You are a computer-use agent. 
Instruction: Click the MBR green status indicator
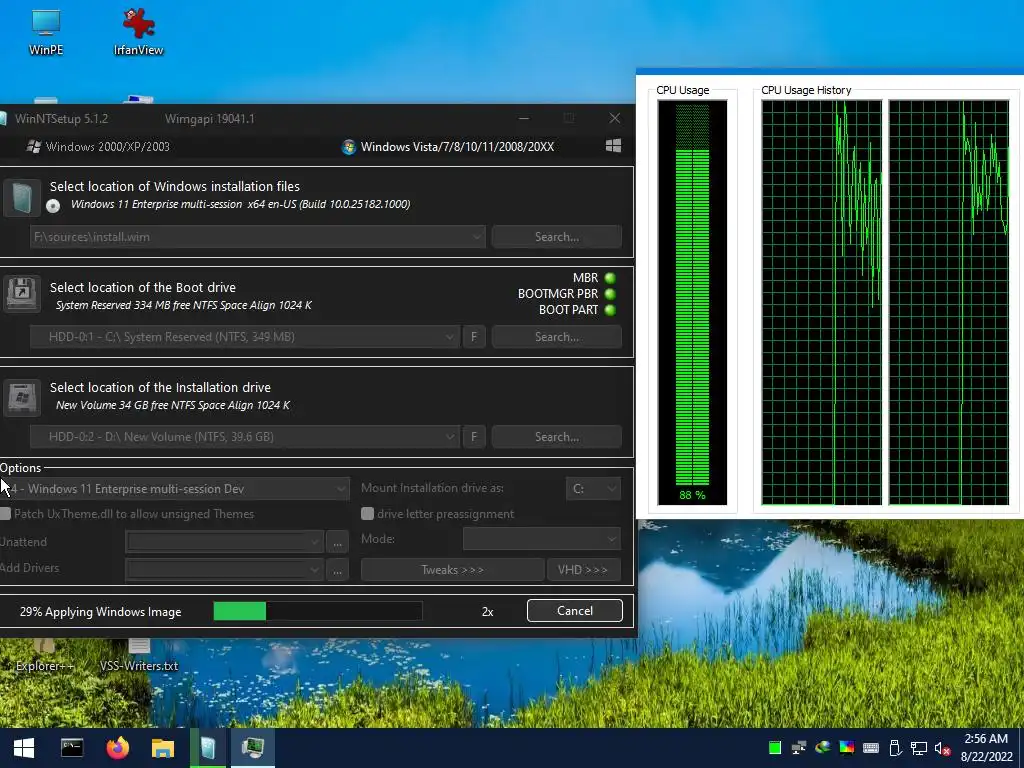click(610, 278)
